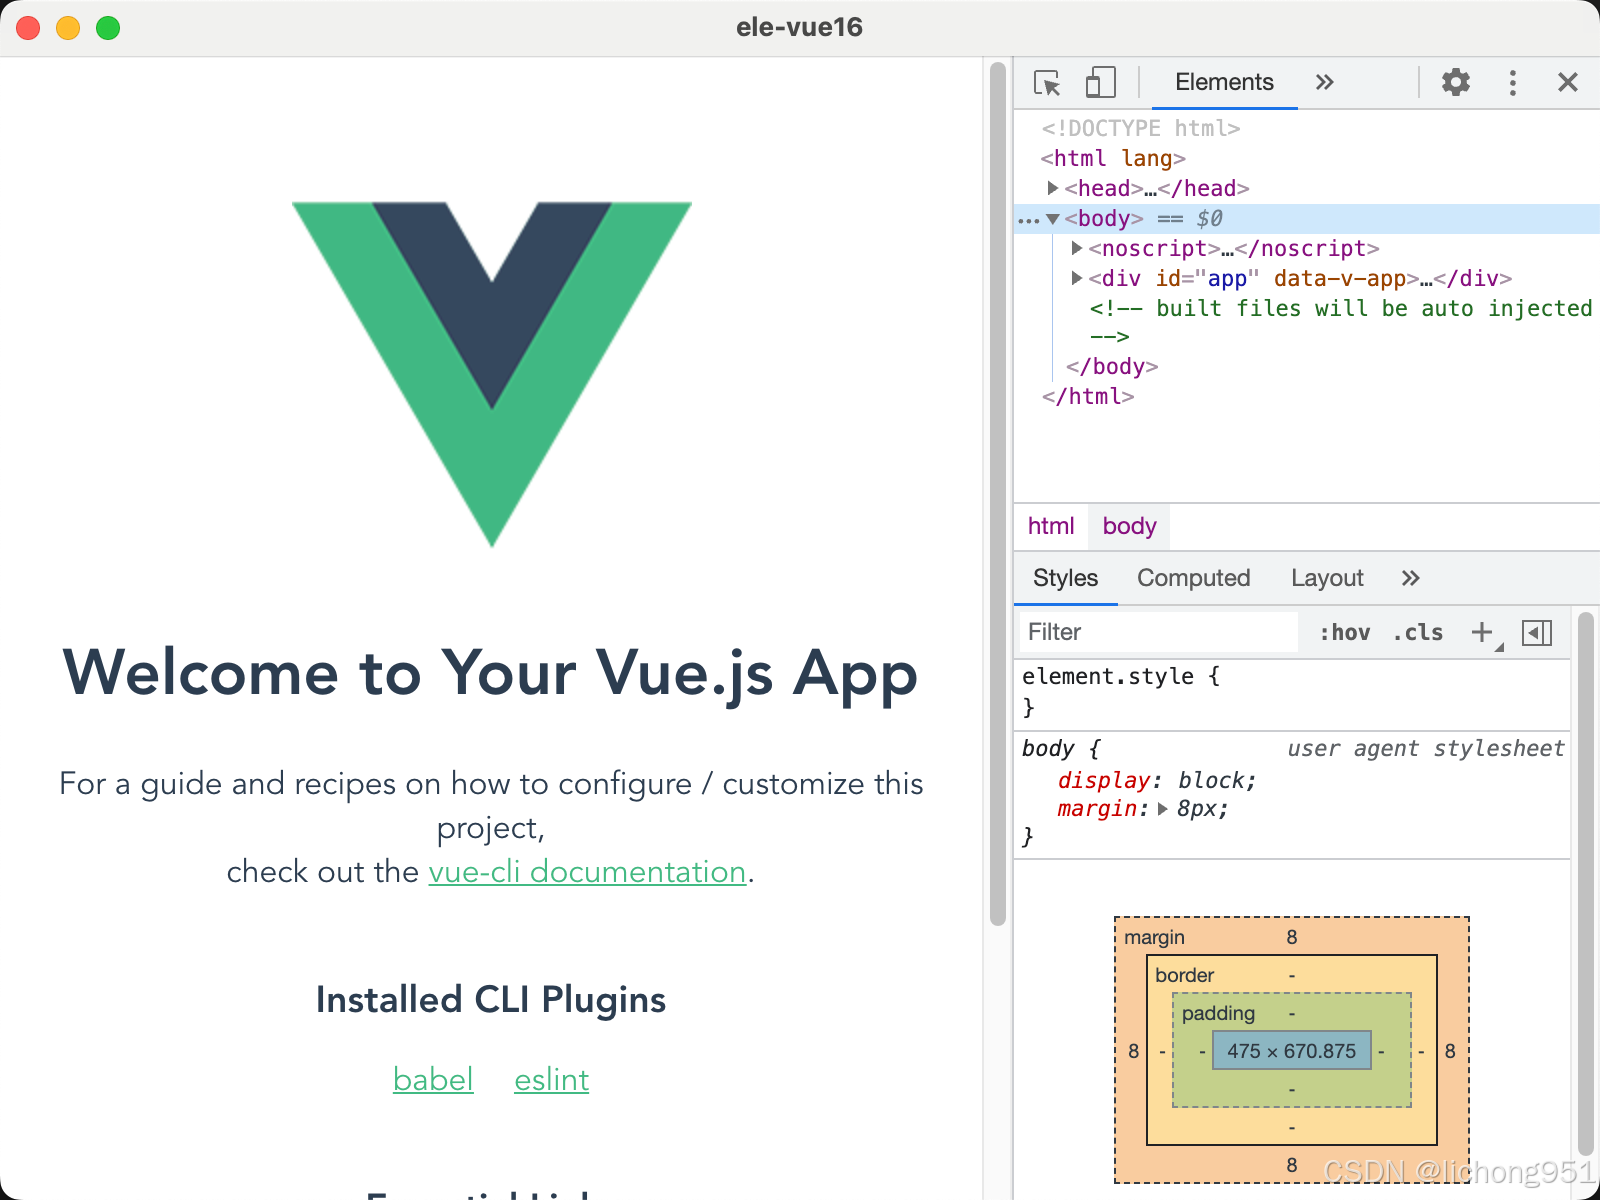Image resolution: width=1600 pixels, height=1200 pixels.
Task: Click the body selector in styles
Action: (x=1048, y=749)
